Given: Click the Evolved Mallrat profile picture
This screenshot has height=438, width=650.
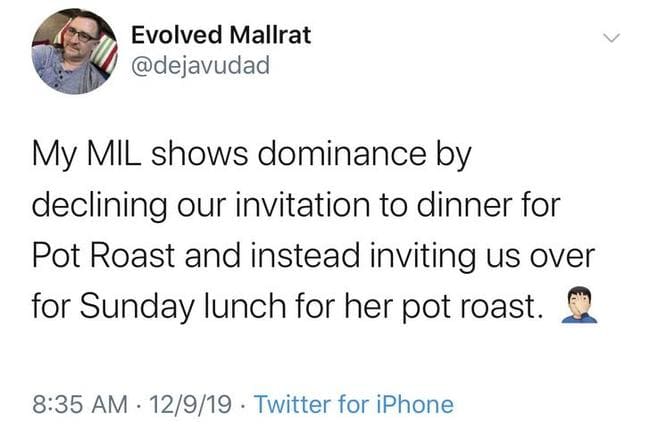Looking at the screenshot, I should coord(75,51).
